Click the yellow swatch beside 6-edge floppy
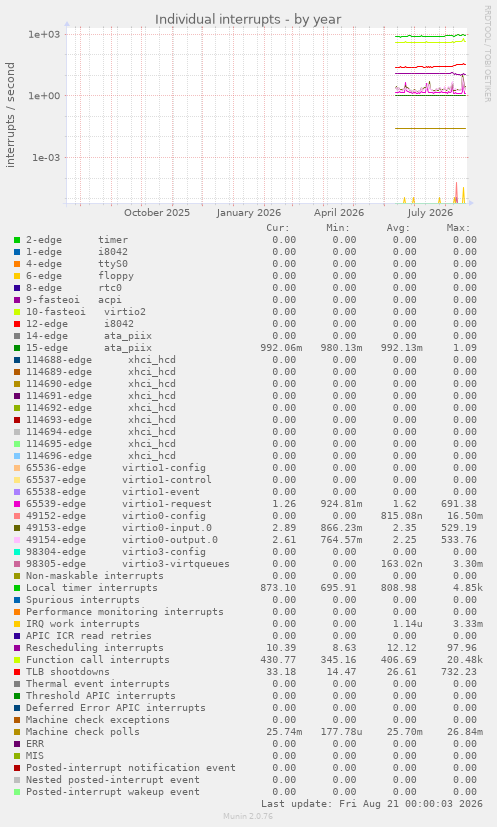Viewport: 497px width, 827px height. coord(17,276)
